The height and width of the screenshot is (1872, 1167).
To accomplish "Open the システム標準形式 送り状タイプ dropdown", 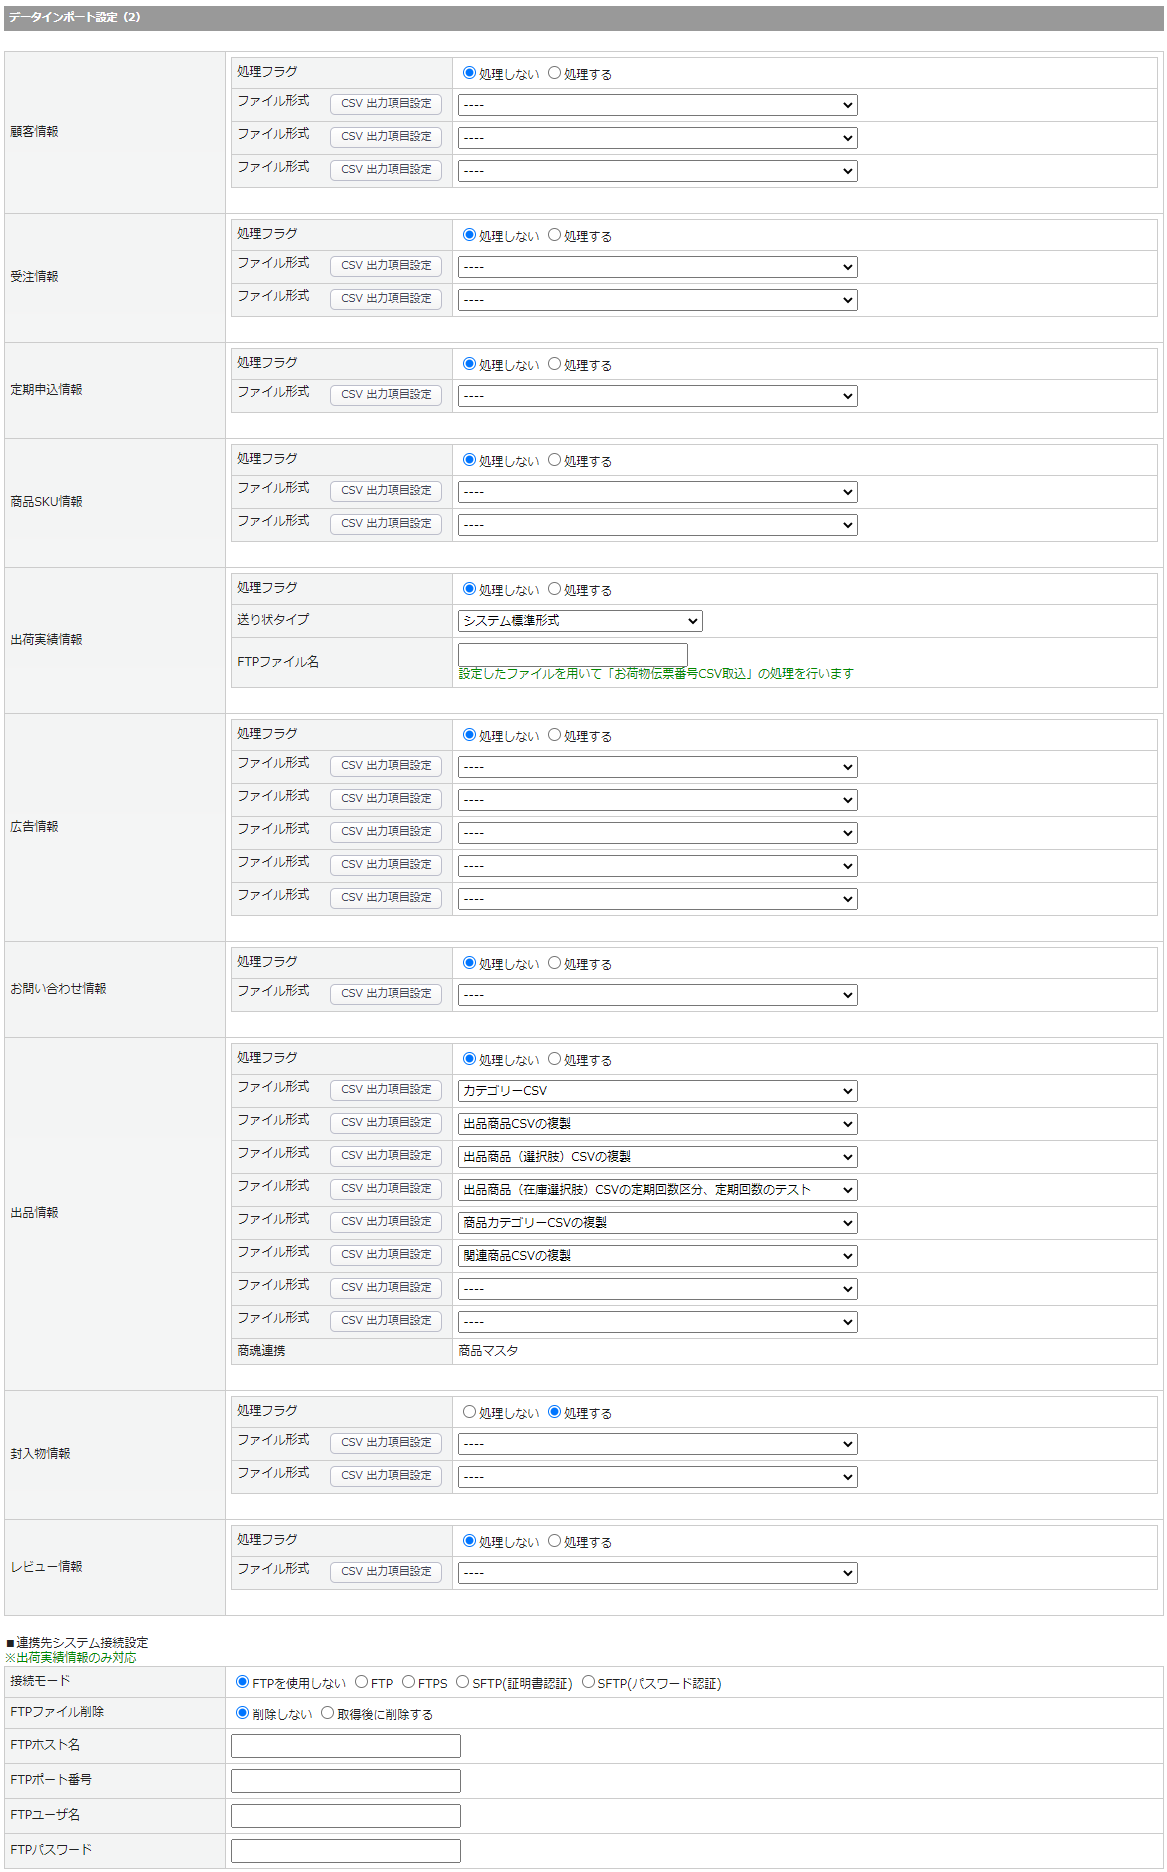I will 579,621.
